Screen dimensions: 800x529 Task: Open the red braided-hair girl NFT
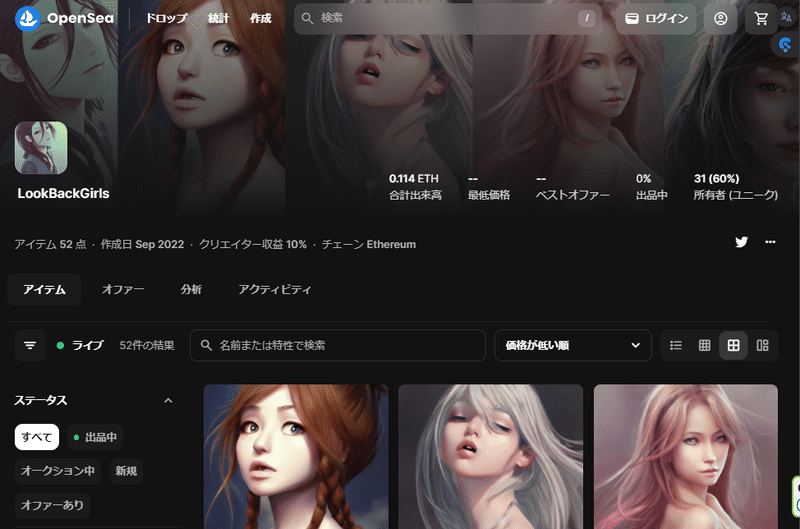pyautogui.click(x=296, y=457)
